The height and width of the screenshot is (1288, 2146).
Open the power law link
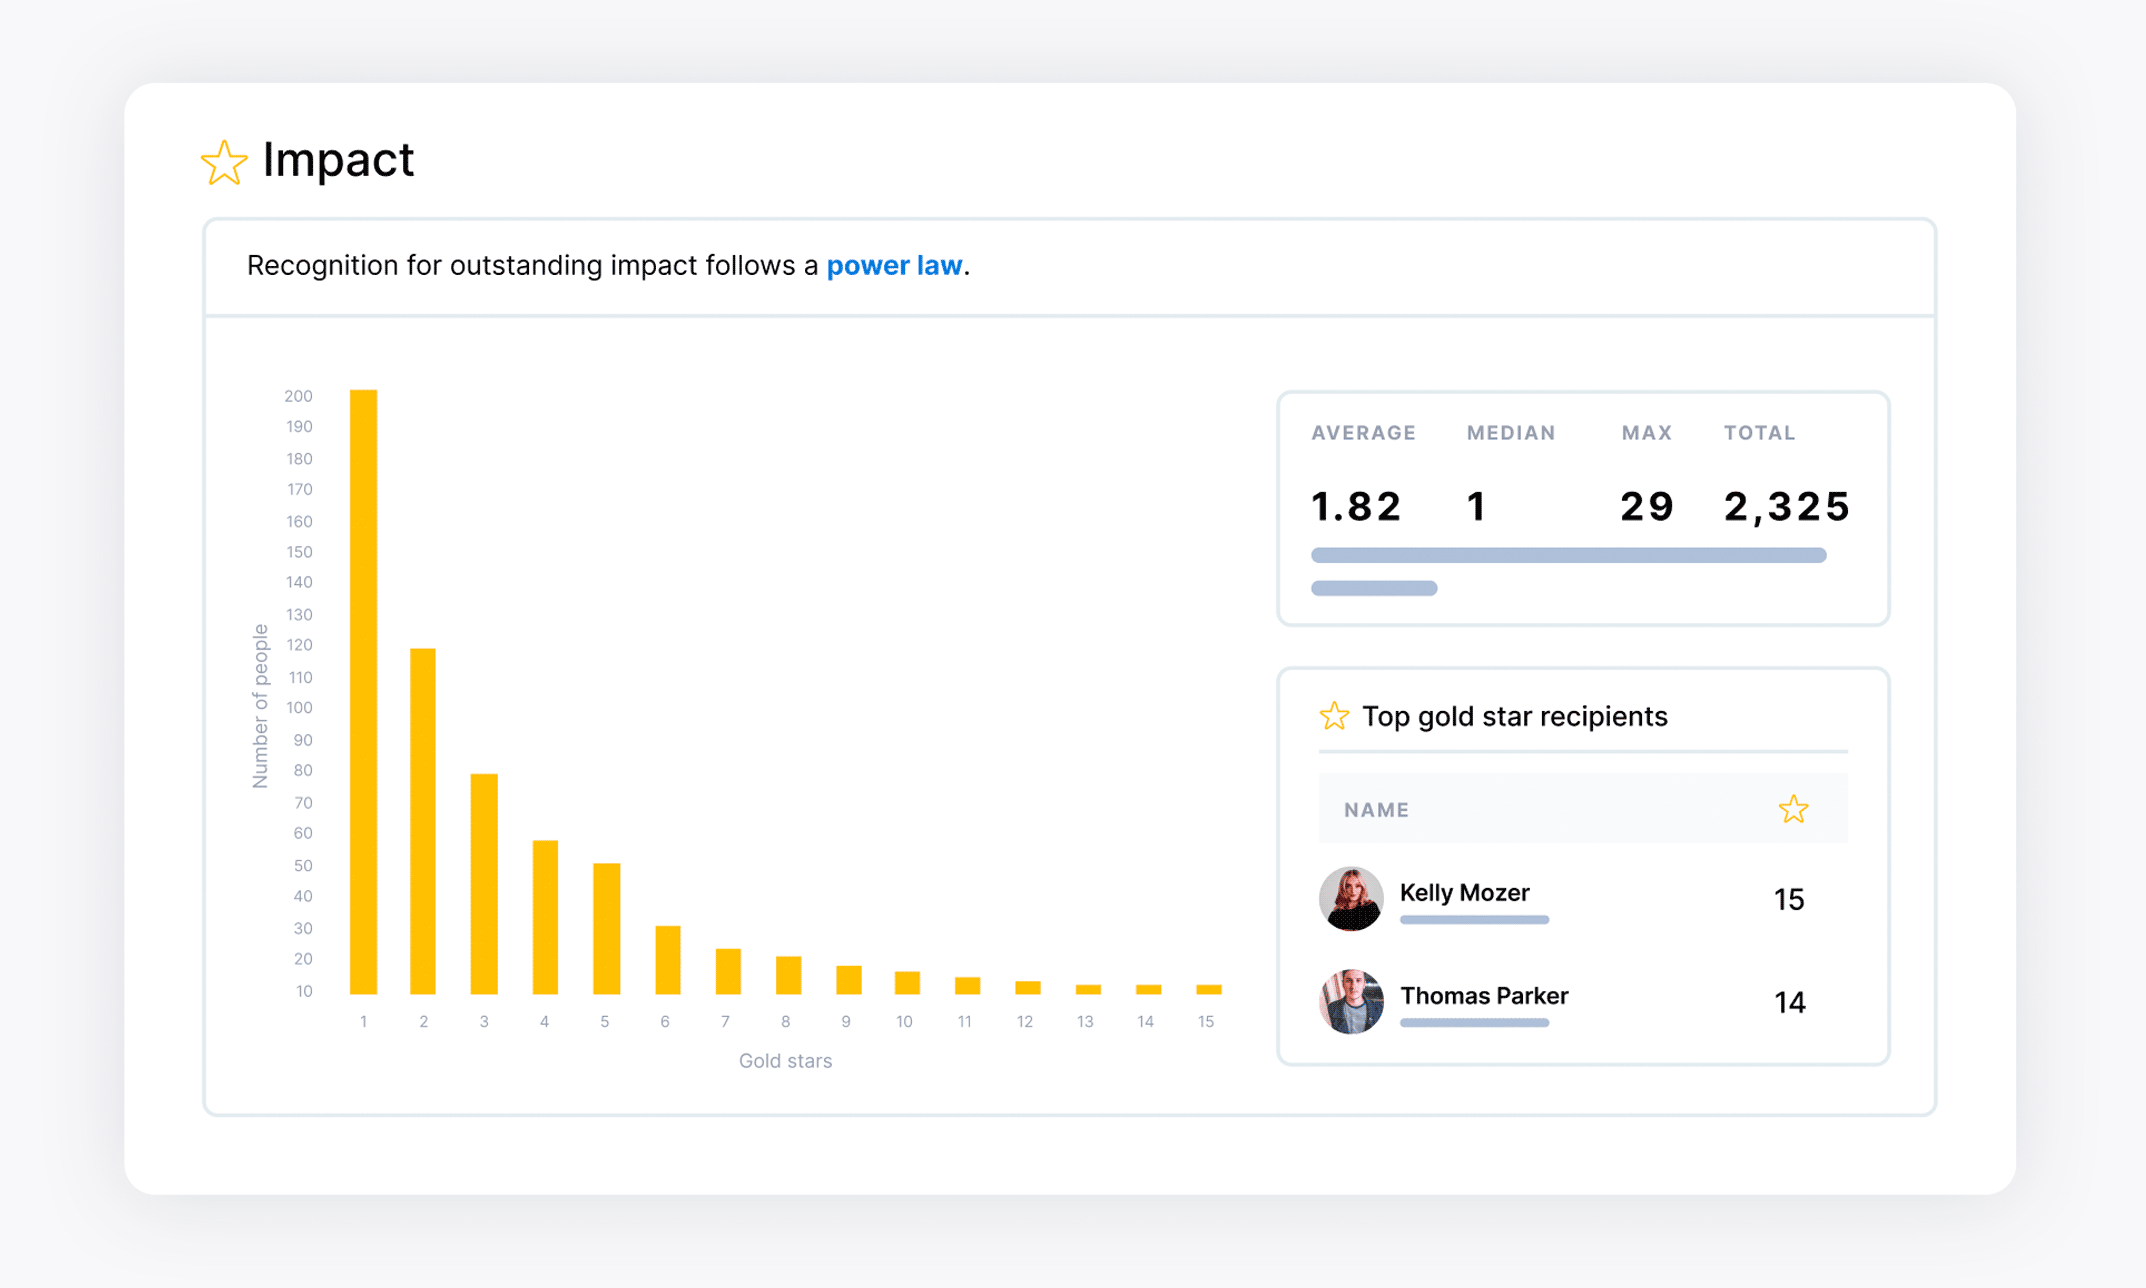point(894,265)
